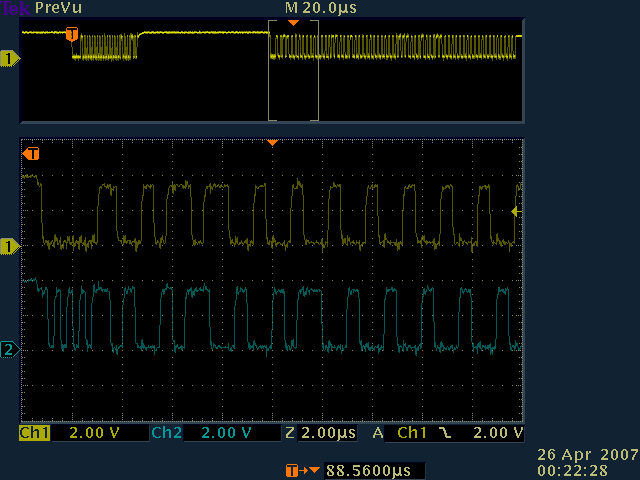Click the Ch2 label in bottom readout
The width and height of the screenshot is (640, 480).
click(167, 433)
